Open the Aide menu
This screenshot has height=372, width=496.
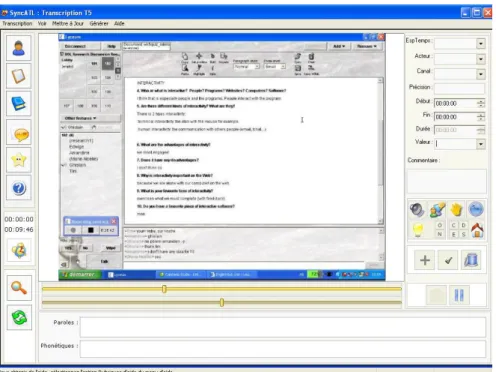click(x=119, y=23)
